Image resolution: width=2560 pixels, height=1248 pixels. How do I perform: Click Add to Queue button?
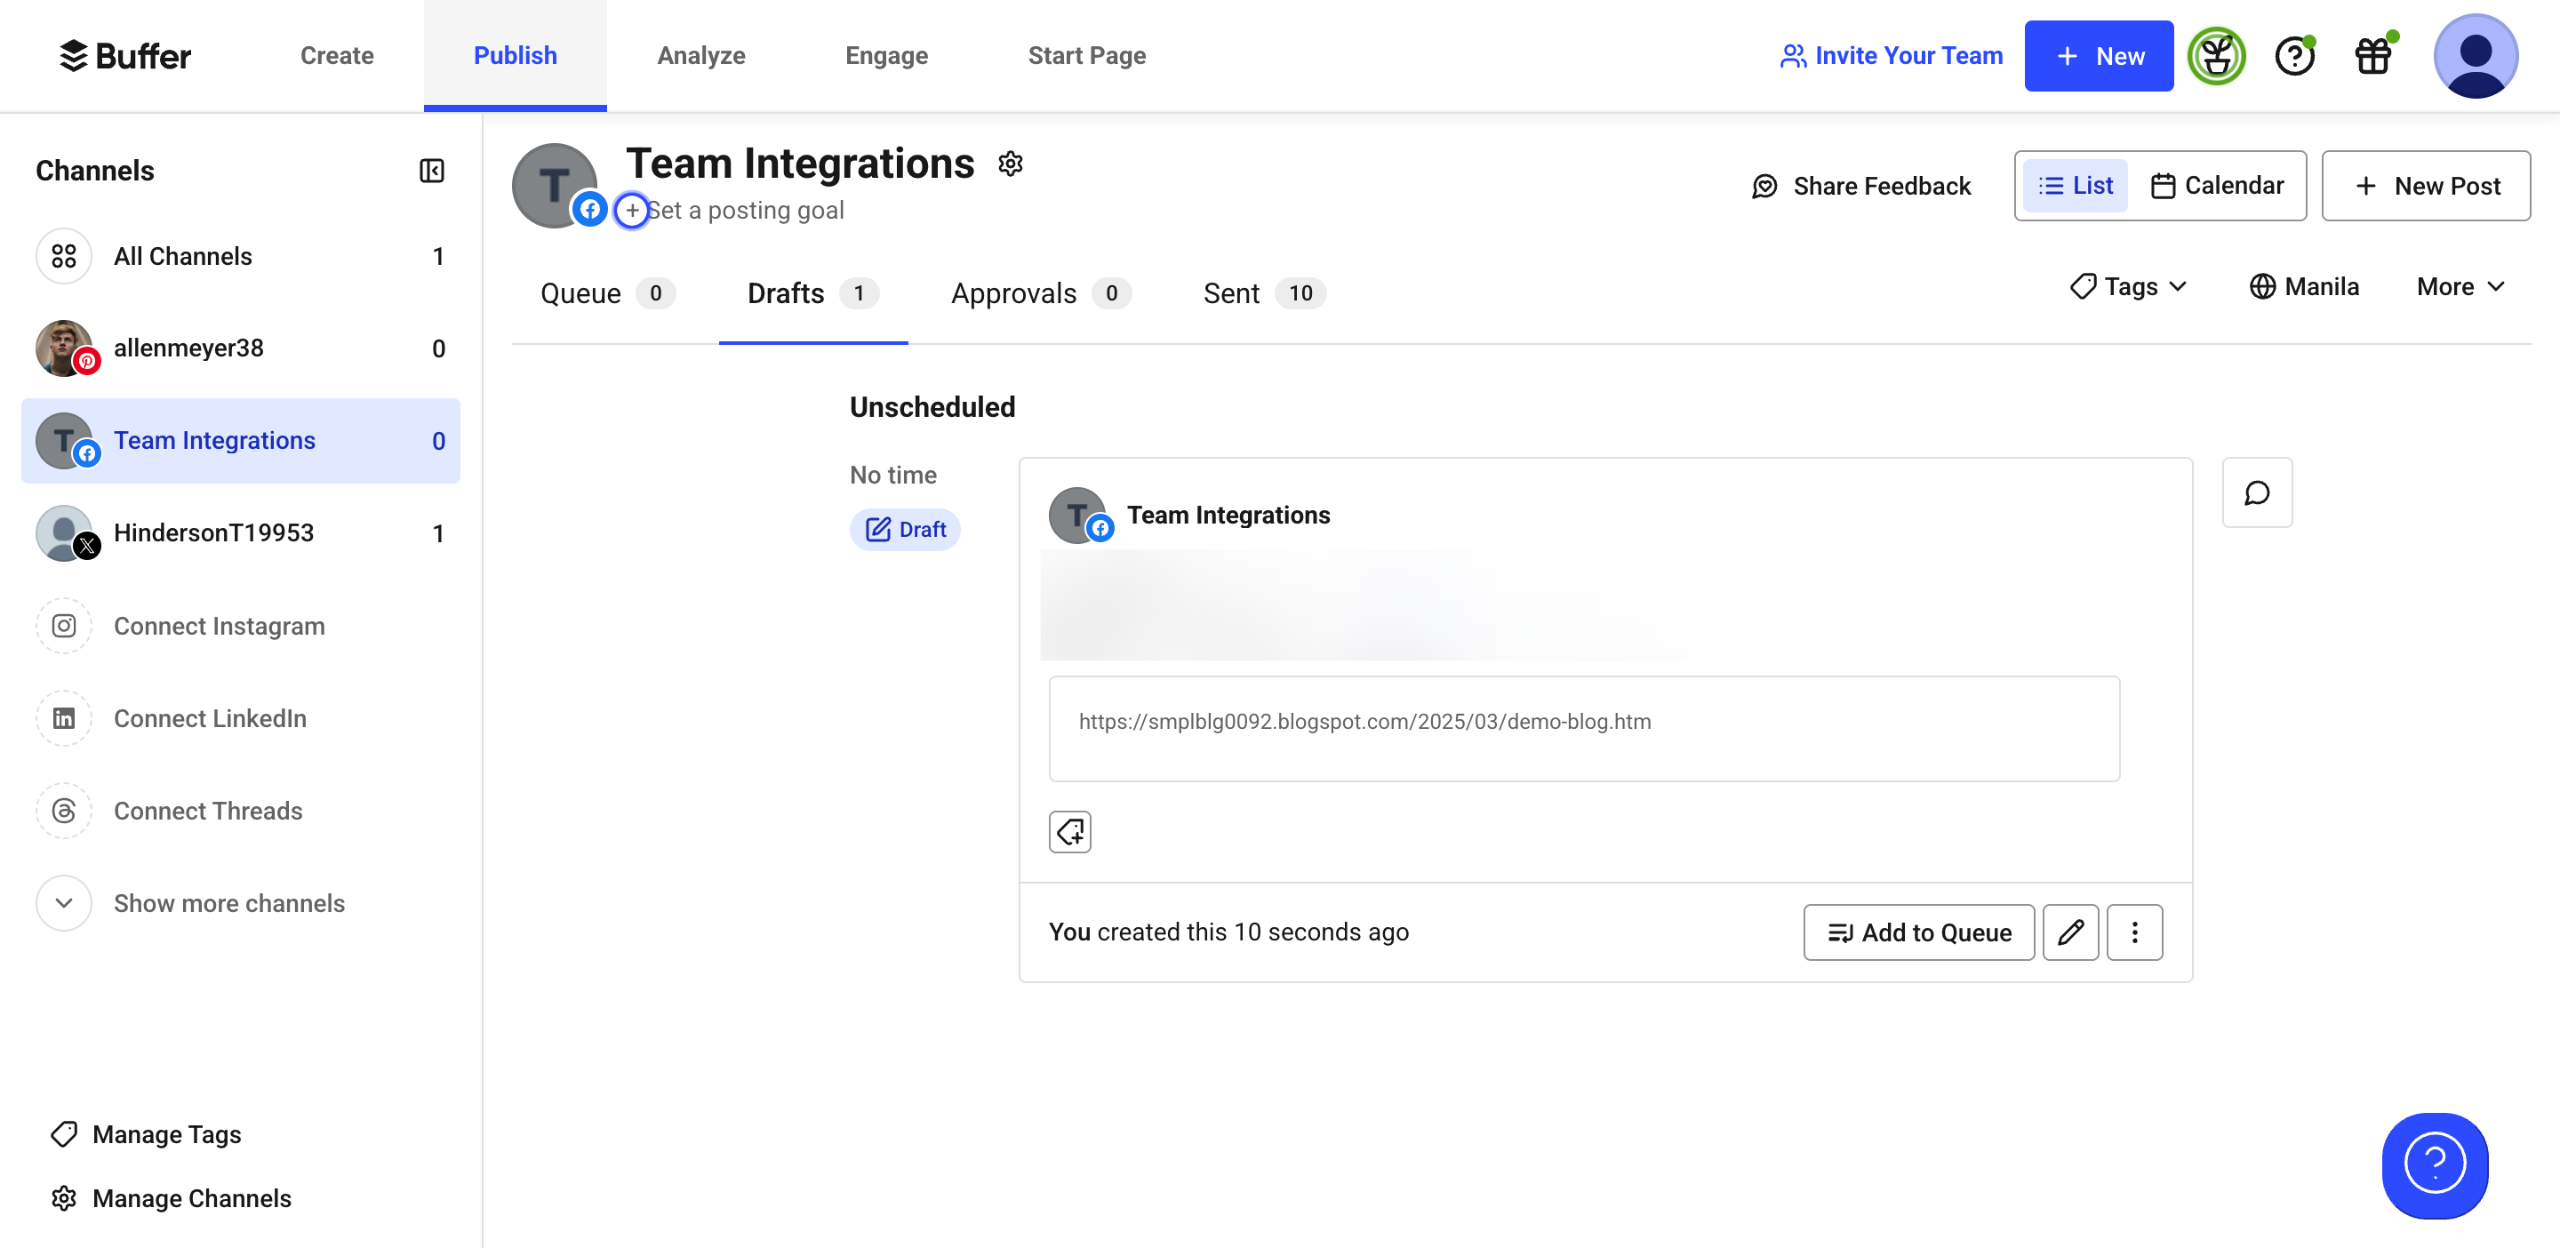click(1918, 932)
